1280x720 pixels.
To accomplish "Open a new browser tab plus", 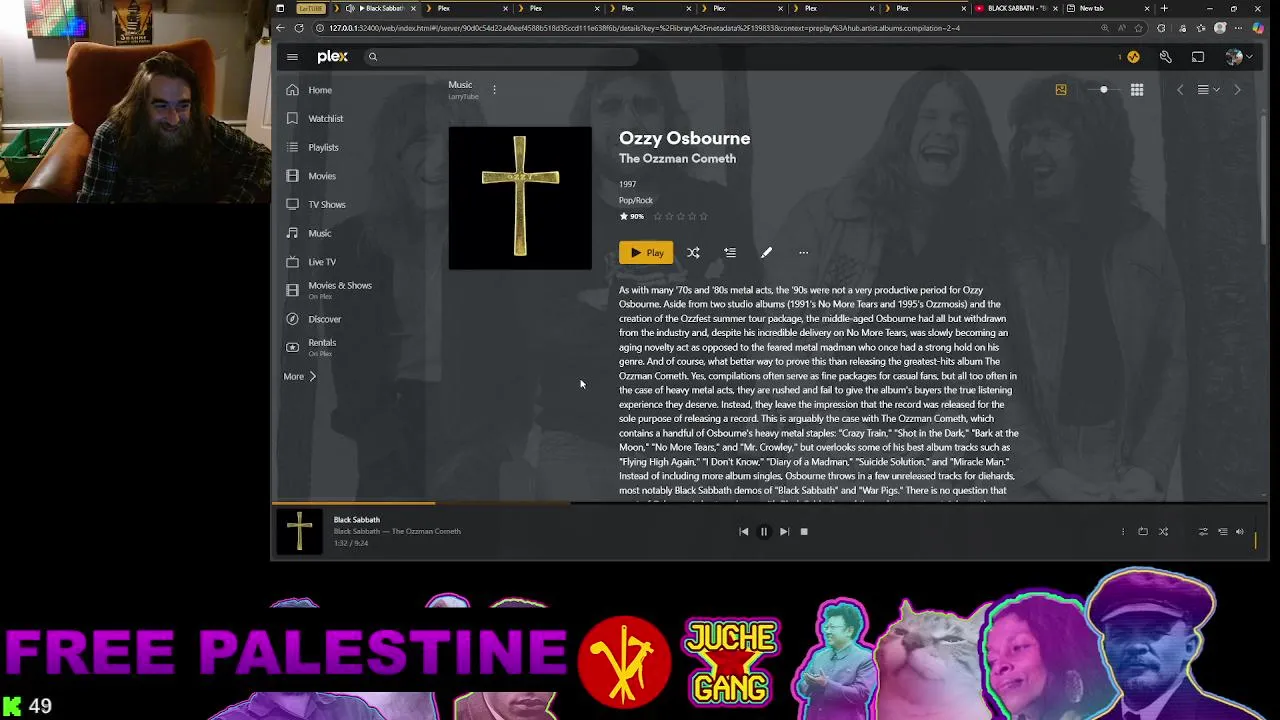I will (x=1164, y=8).
